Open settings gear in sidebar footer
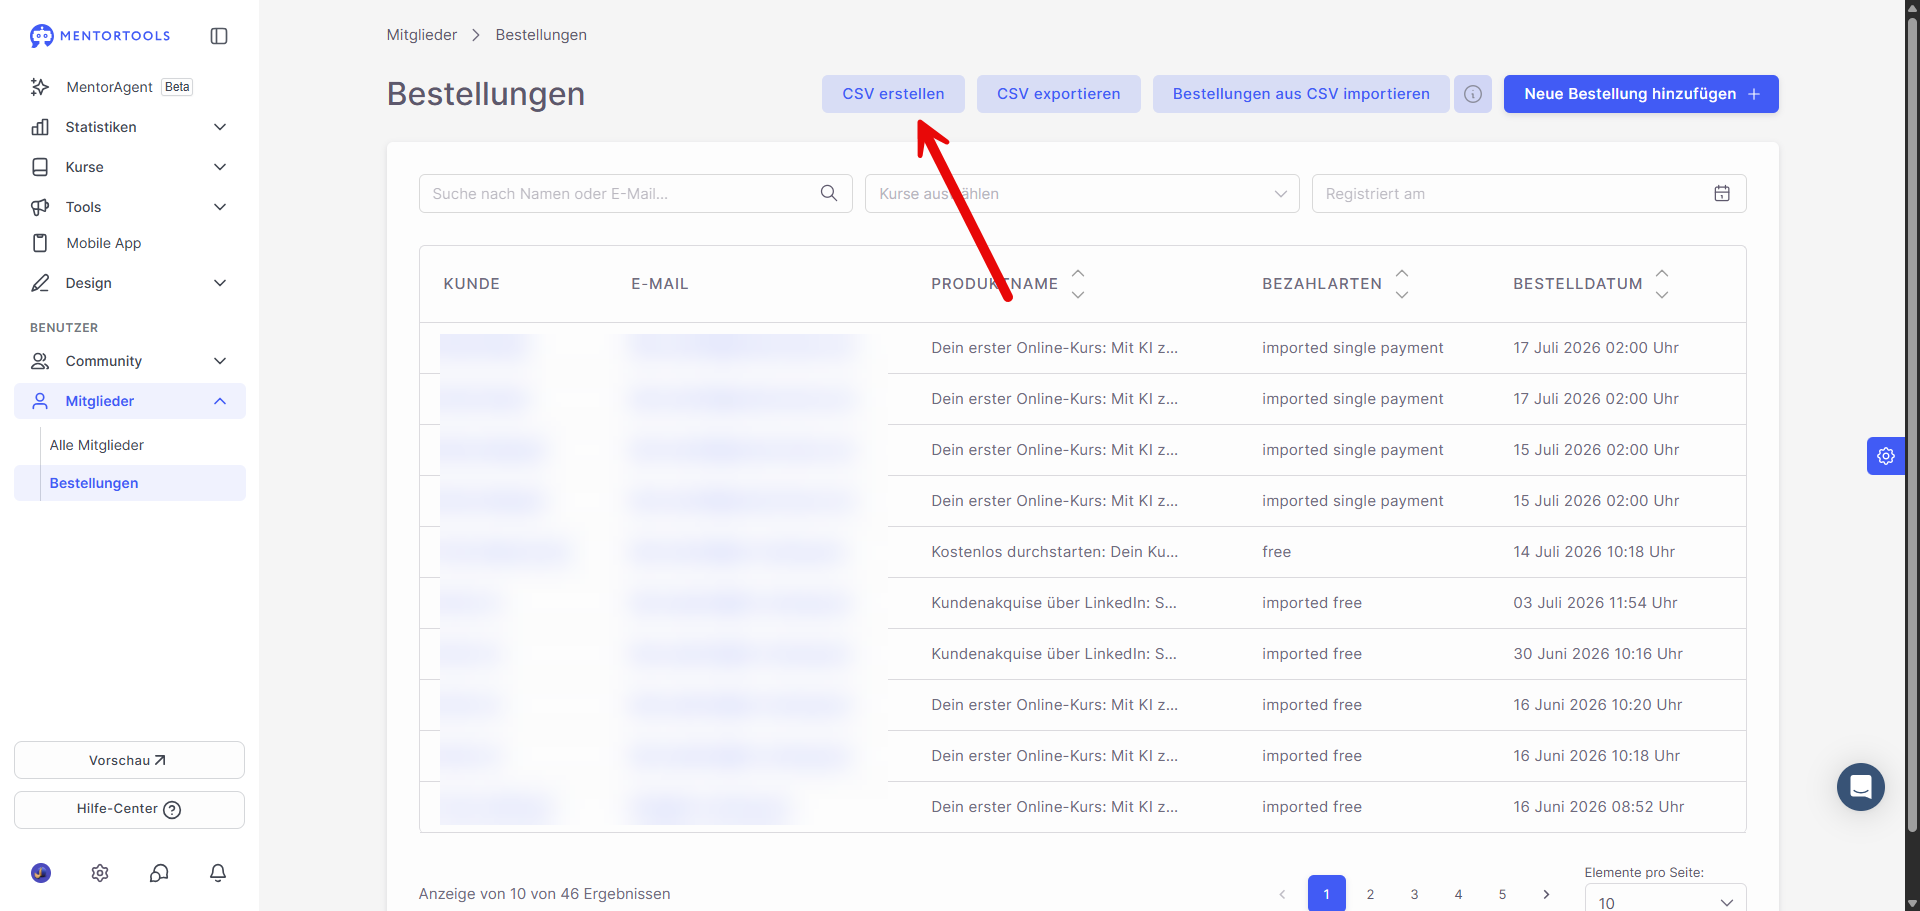1920x911 pixels. tap(100, 873)
